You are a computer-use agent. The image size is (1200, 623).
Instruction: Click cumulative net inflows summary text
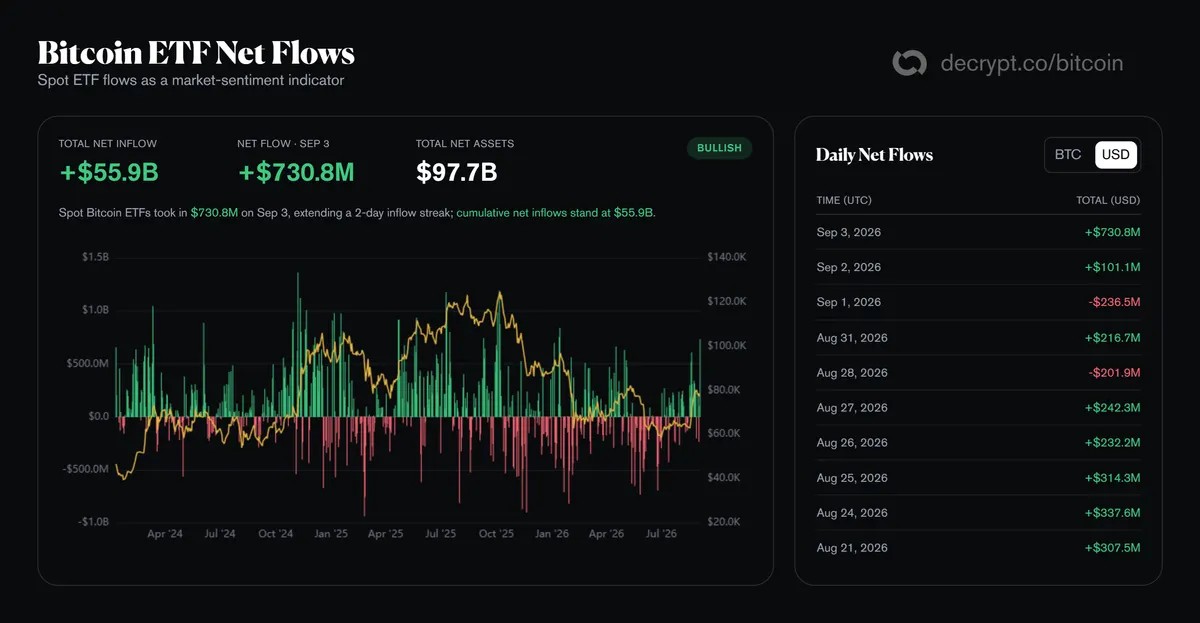coord(555,213)
